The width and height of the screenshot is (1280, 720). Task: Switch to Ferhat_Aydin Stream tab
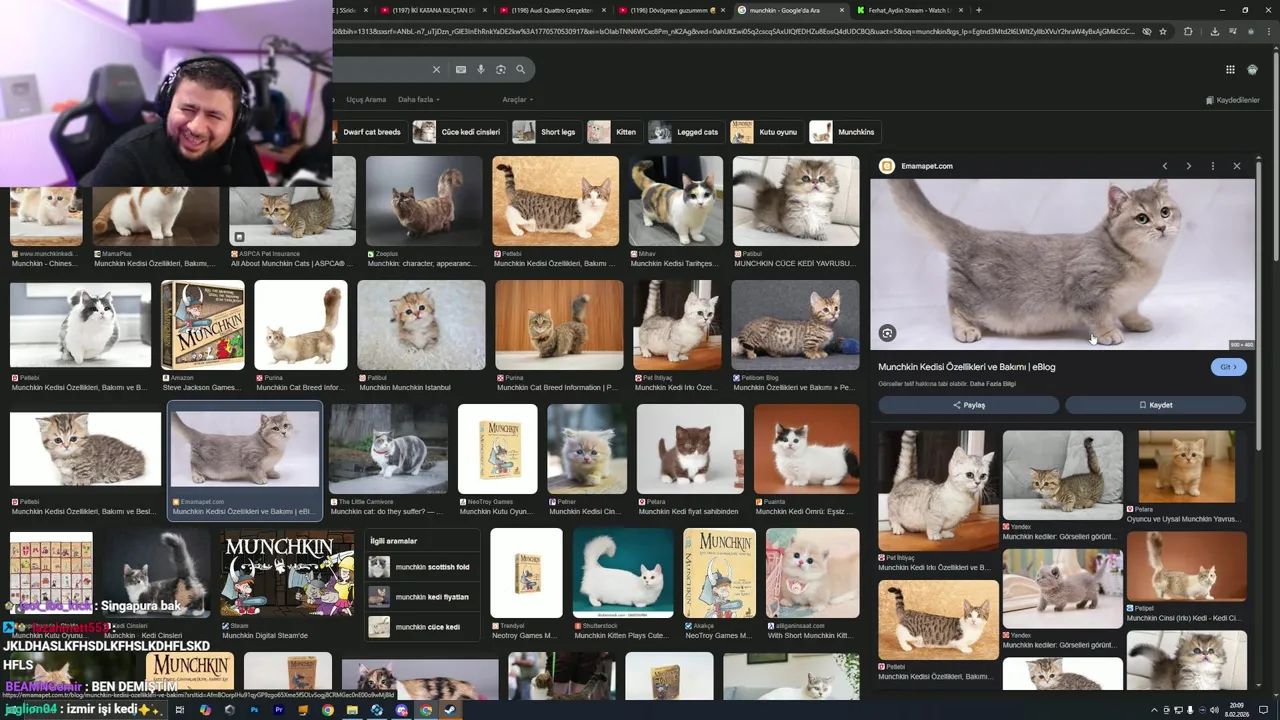(909, 10)
